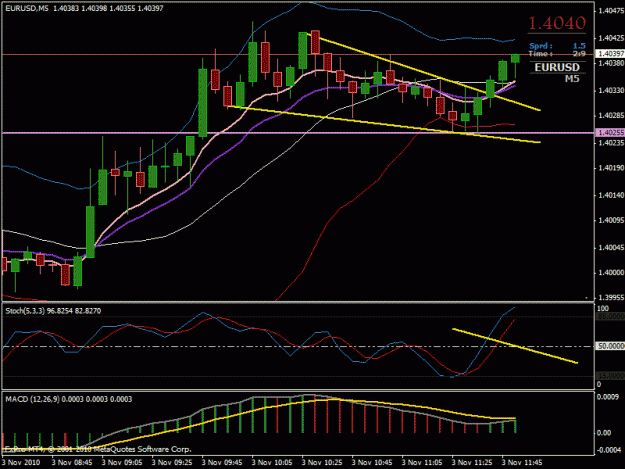Click the 3 Nov 11:05 time label

point(422,463)
